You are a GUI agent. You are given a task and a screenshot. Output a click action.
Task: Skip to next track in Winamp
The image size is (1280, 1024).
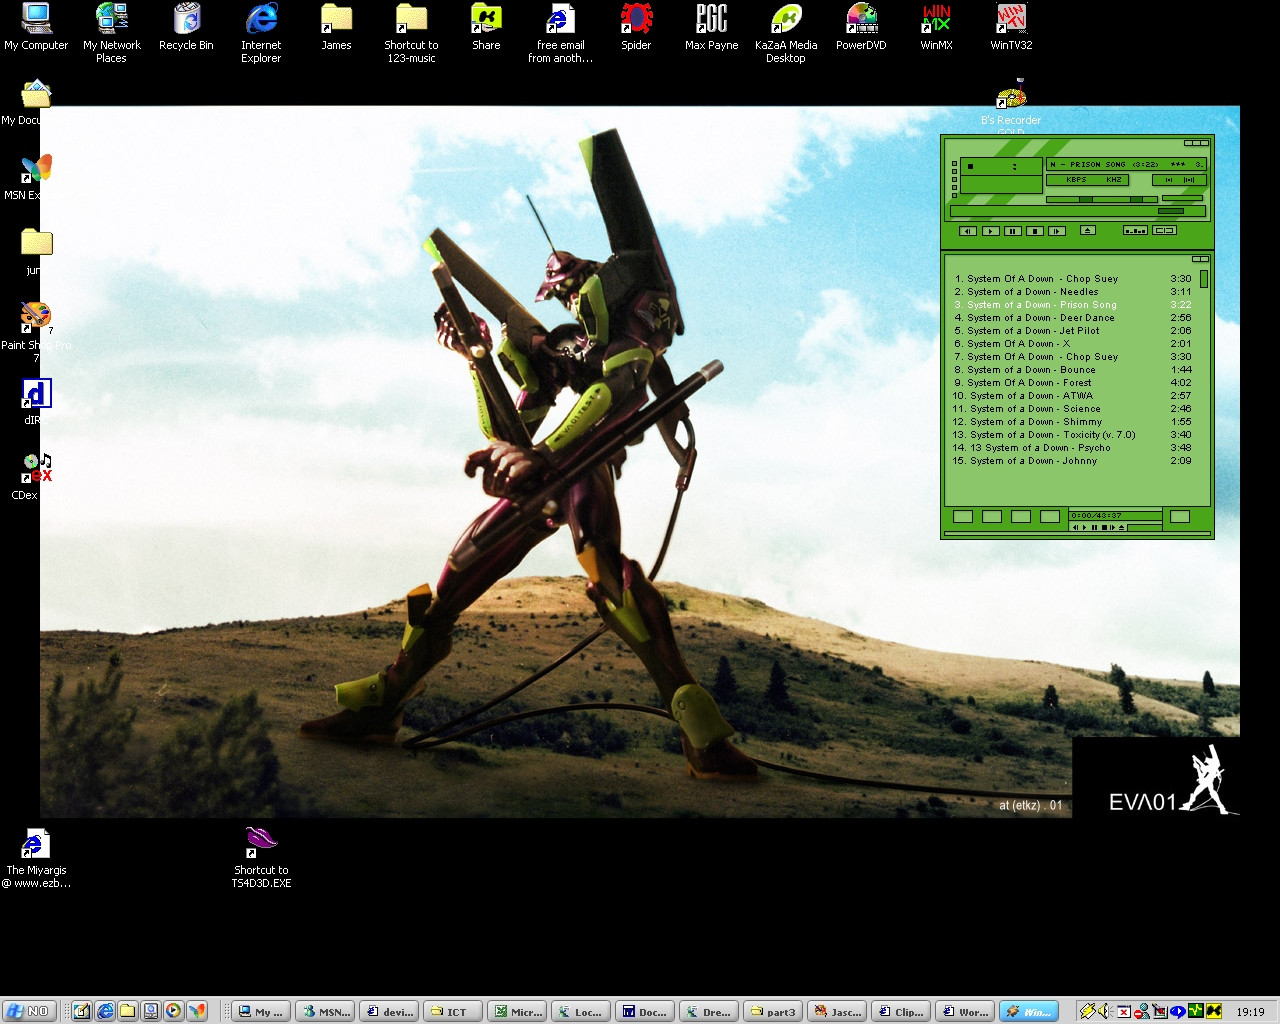pos(1056,231)
